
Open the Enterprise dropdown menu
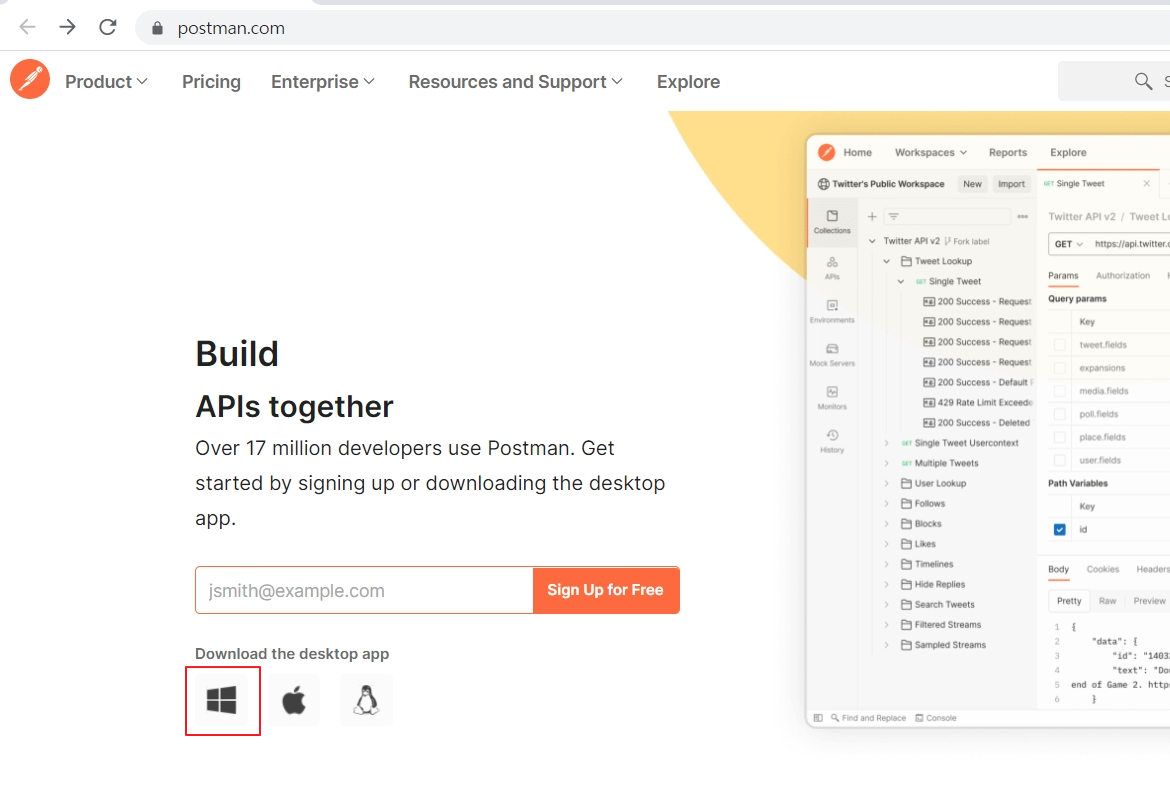click(322, 81)
